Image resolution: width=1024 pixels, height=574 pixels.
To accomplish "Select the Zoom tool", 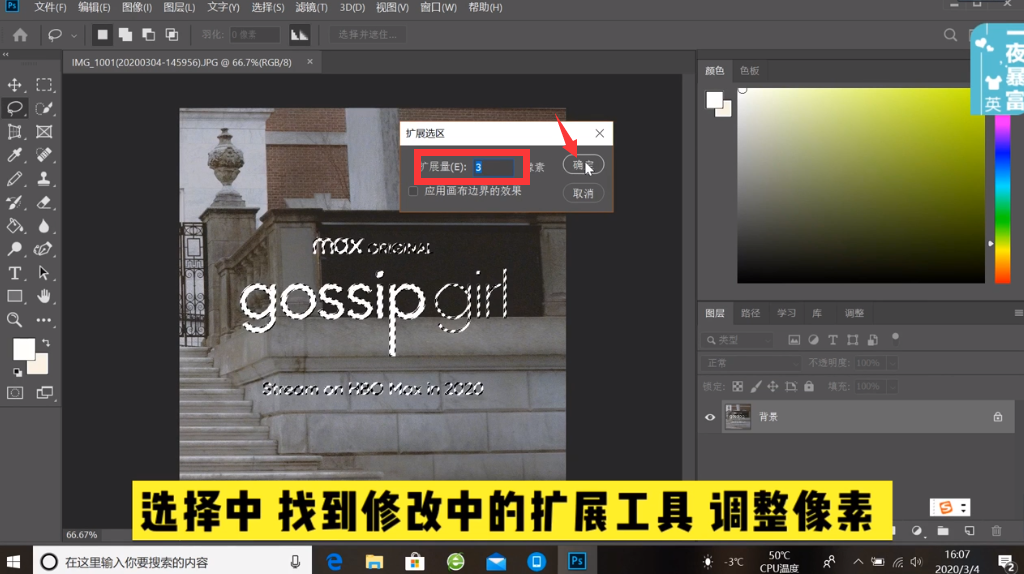I will 14,320.
